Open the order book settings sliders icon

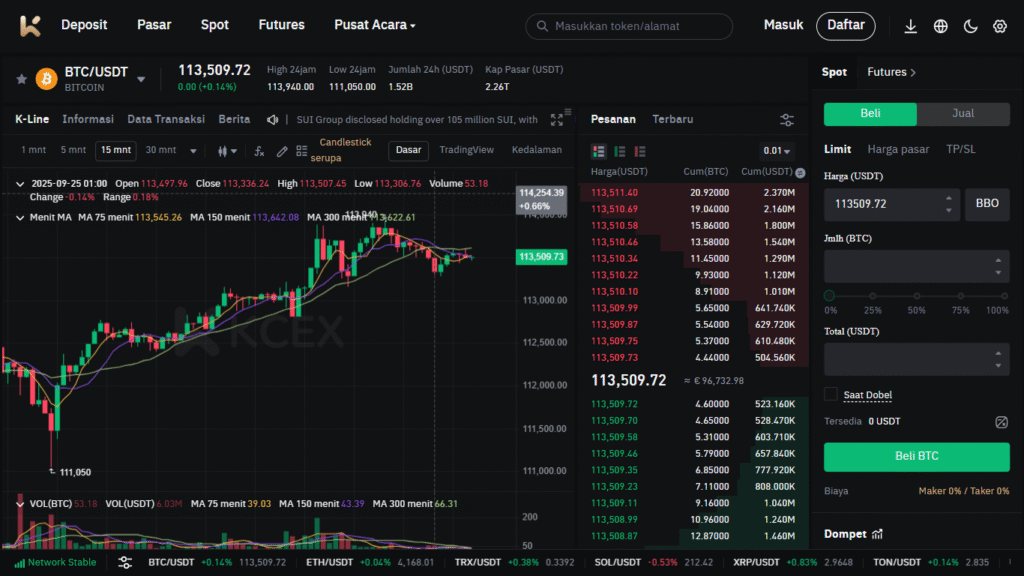[x=787, y=119]
